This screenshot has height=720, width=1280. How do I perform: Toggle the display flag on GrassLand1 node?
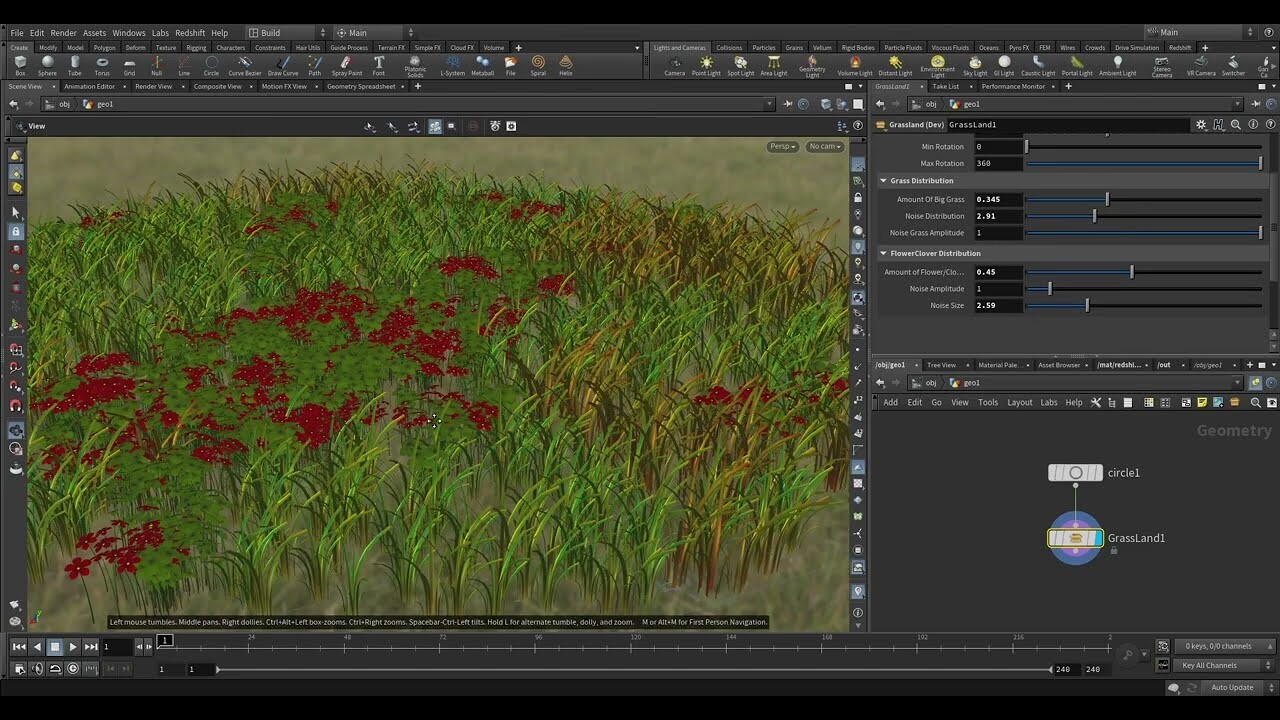pos(1098,538)
